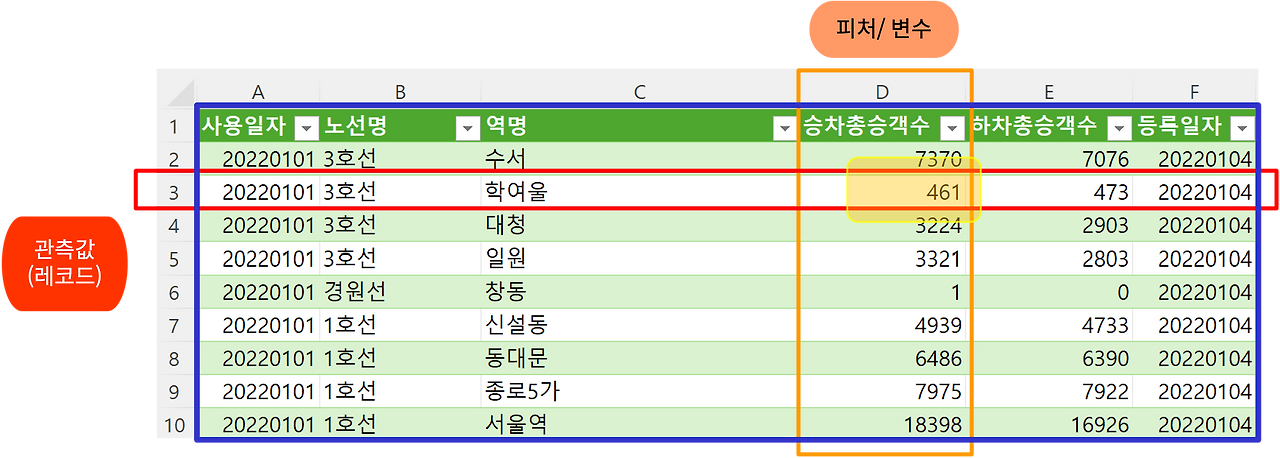Screen dimensions: 1280x458
Task: Select the cell containing 대청
Action: tap(639, 225)
